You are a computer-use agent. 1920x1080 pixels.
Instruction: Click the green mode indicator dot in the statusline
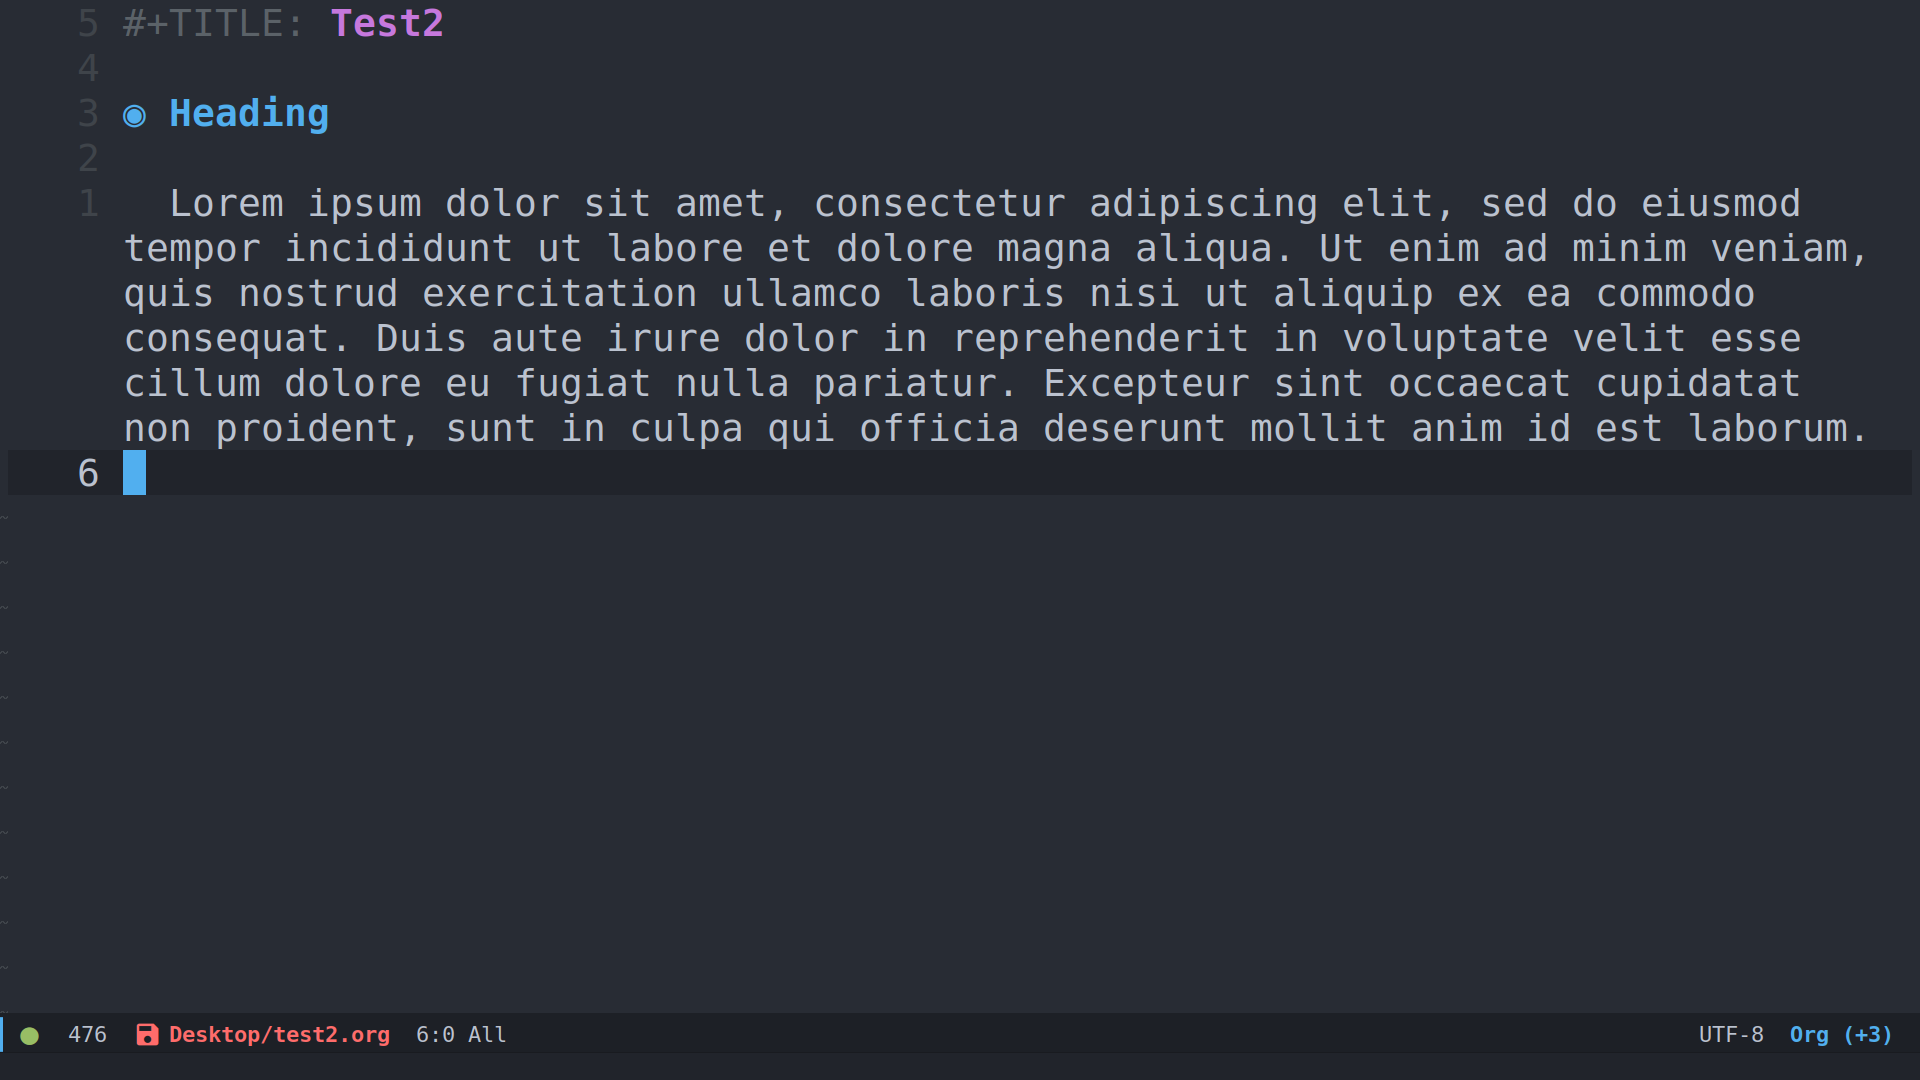[30, 1036]
